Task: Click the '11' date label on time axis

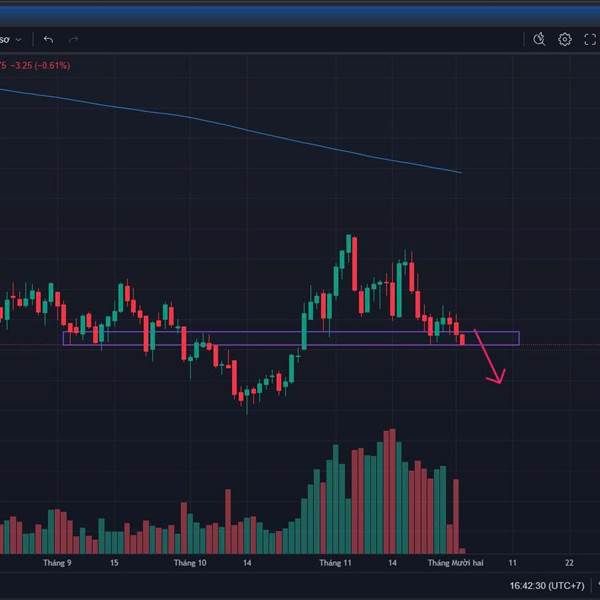Action: pos(512,563)
